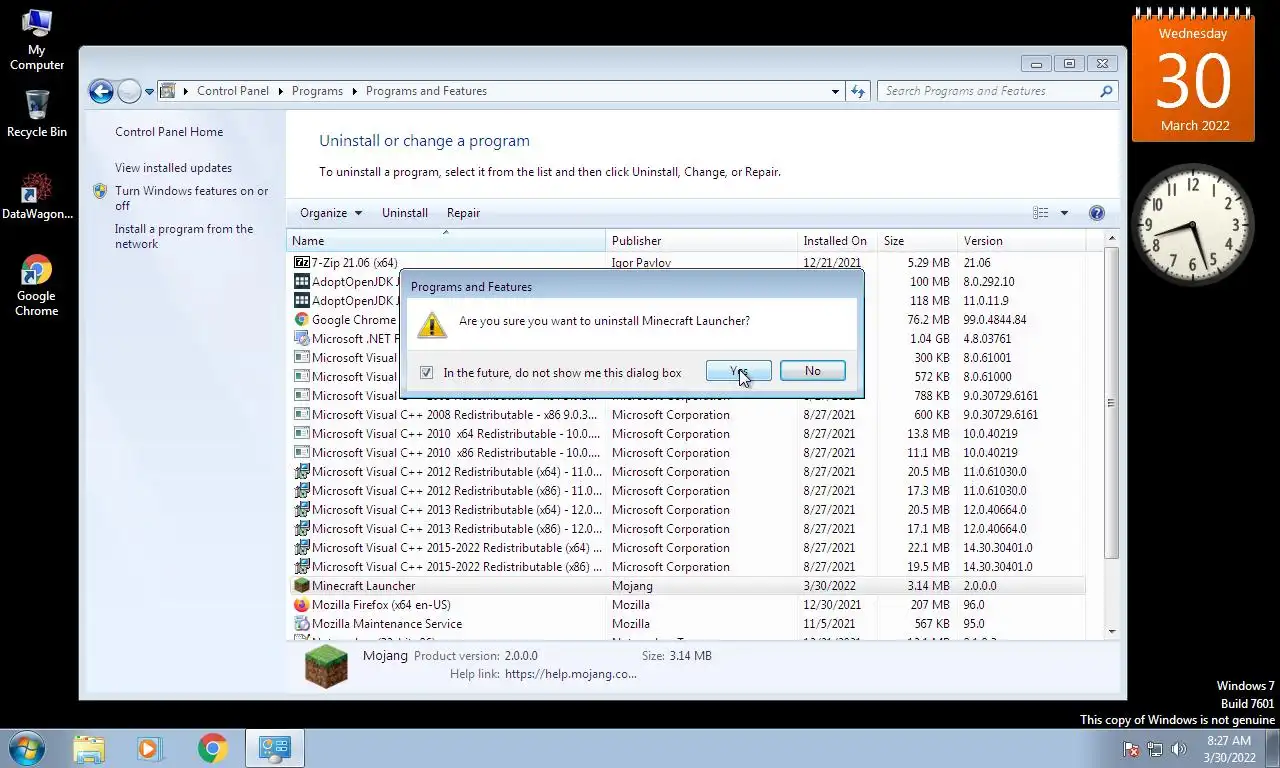Click the Refresh button beside address bar
Image resolution: width=1280 pixels, height=768 pixels.
[x=858, y=91]
